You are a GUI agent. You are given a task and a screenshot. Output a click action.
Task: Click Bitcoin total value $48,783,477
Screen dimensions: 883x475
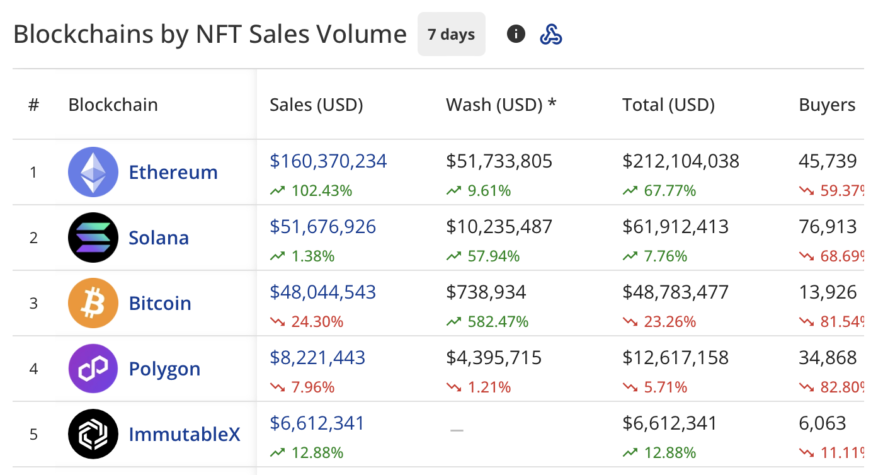coord(675,292)
